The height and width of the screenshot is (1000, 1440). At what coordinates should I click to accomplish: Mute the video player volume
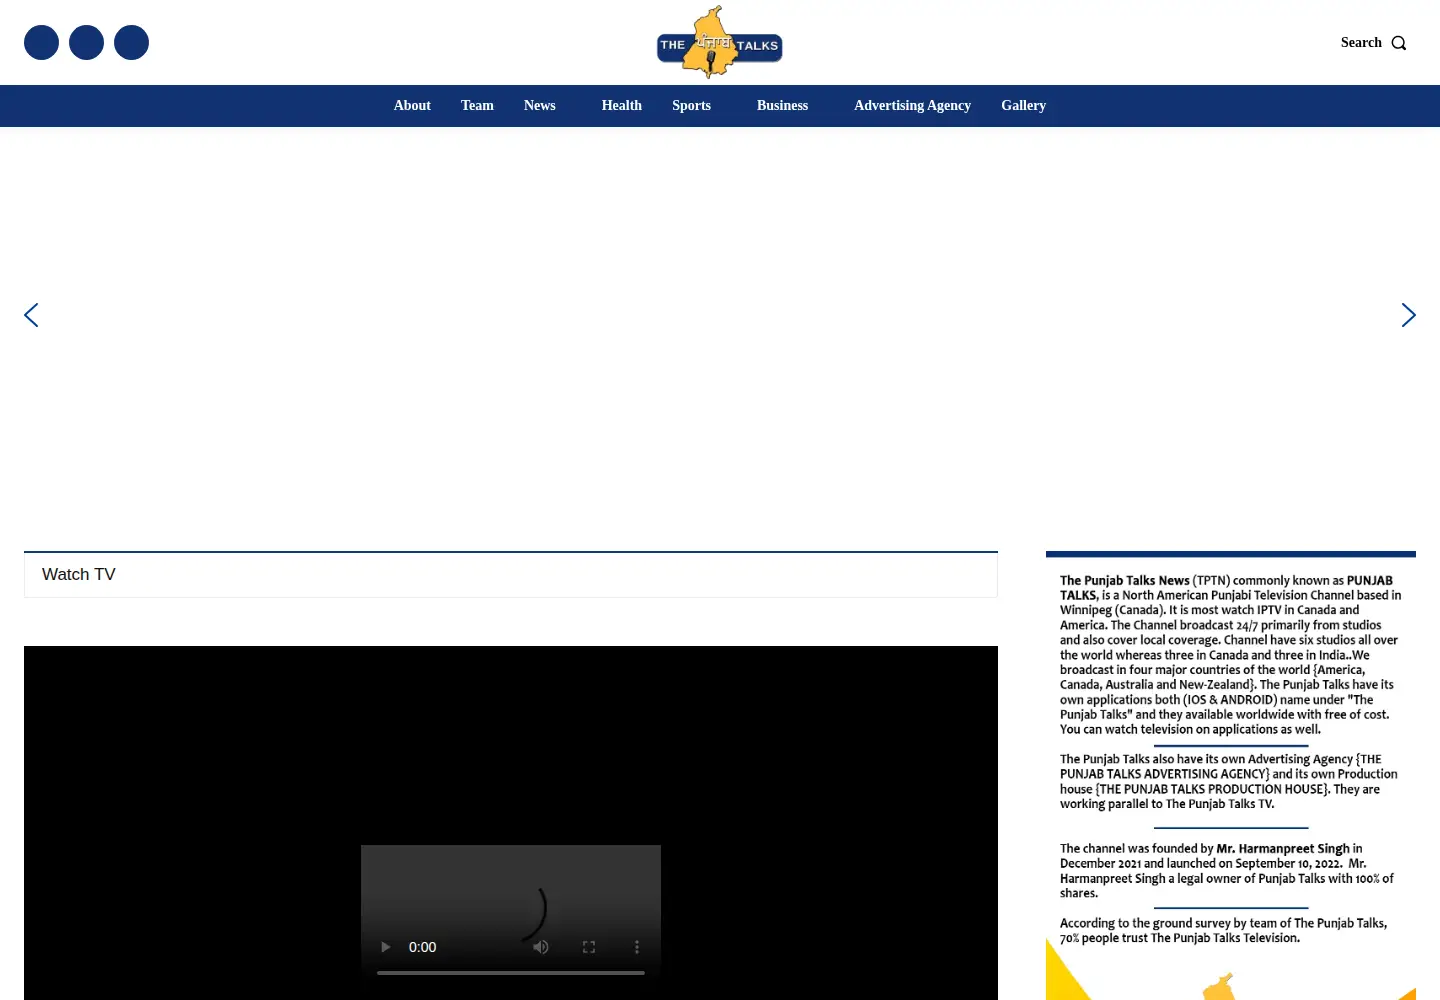coord(541,947)
